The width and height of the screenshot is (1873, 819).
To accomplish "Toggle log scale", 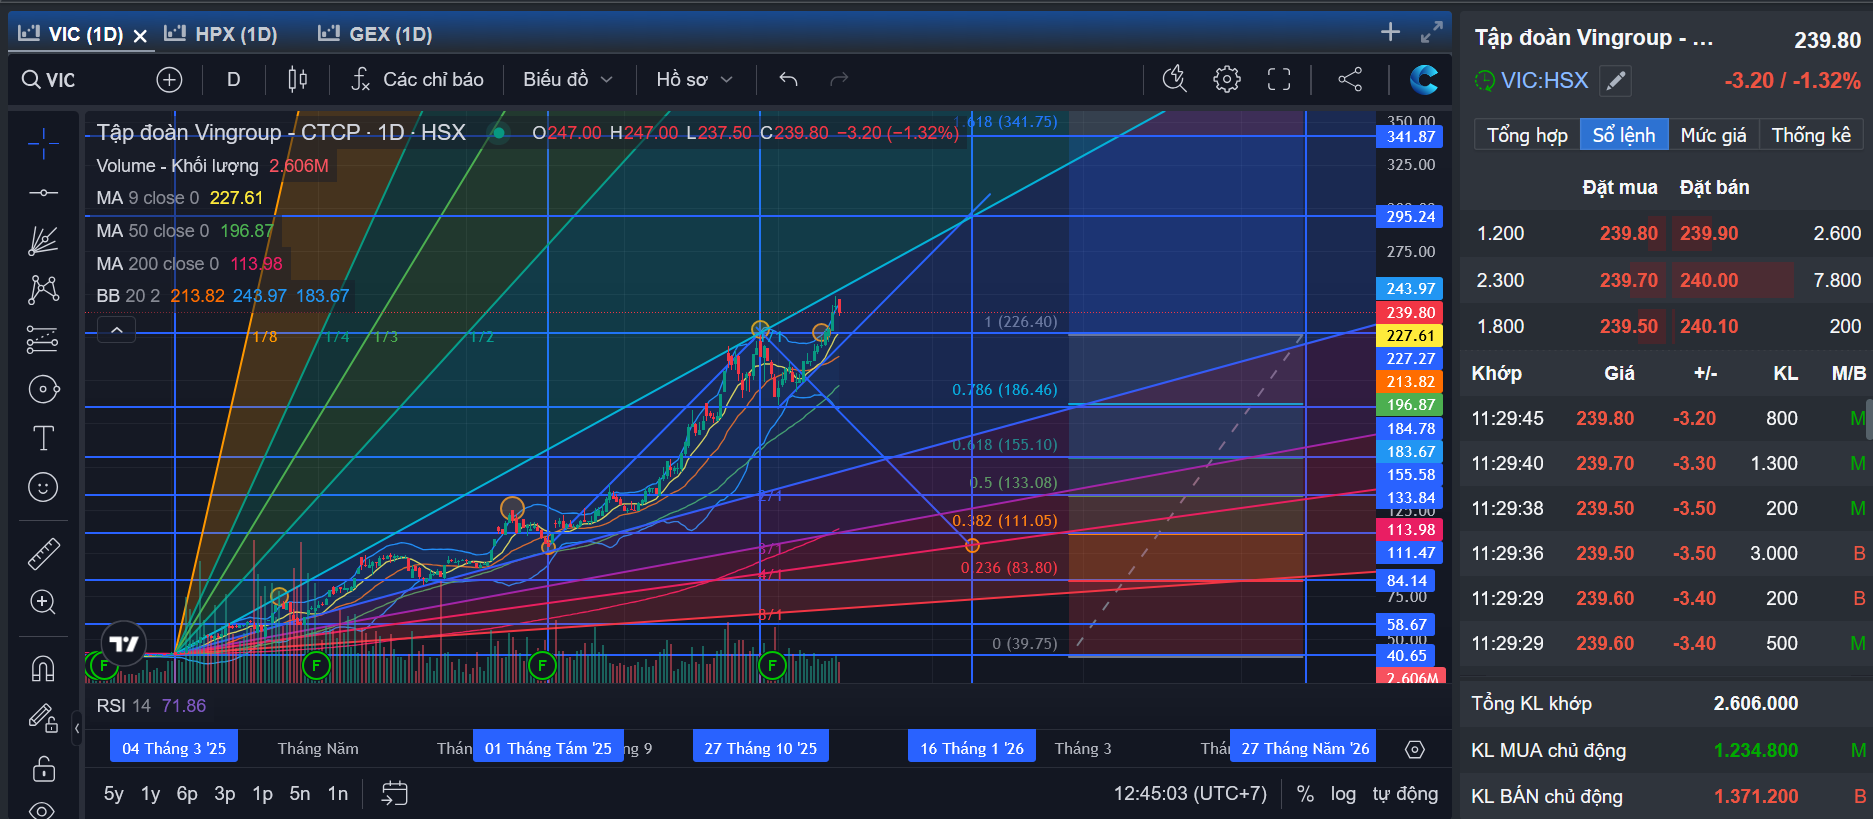I will (x=1343, y=794).
